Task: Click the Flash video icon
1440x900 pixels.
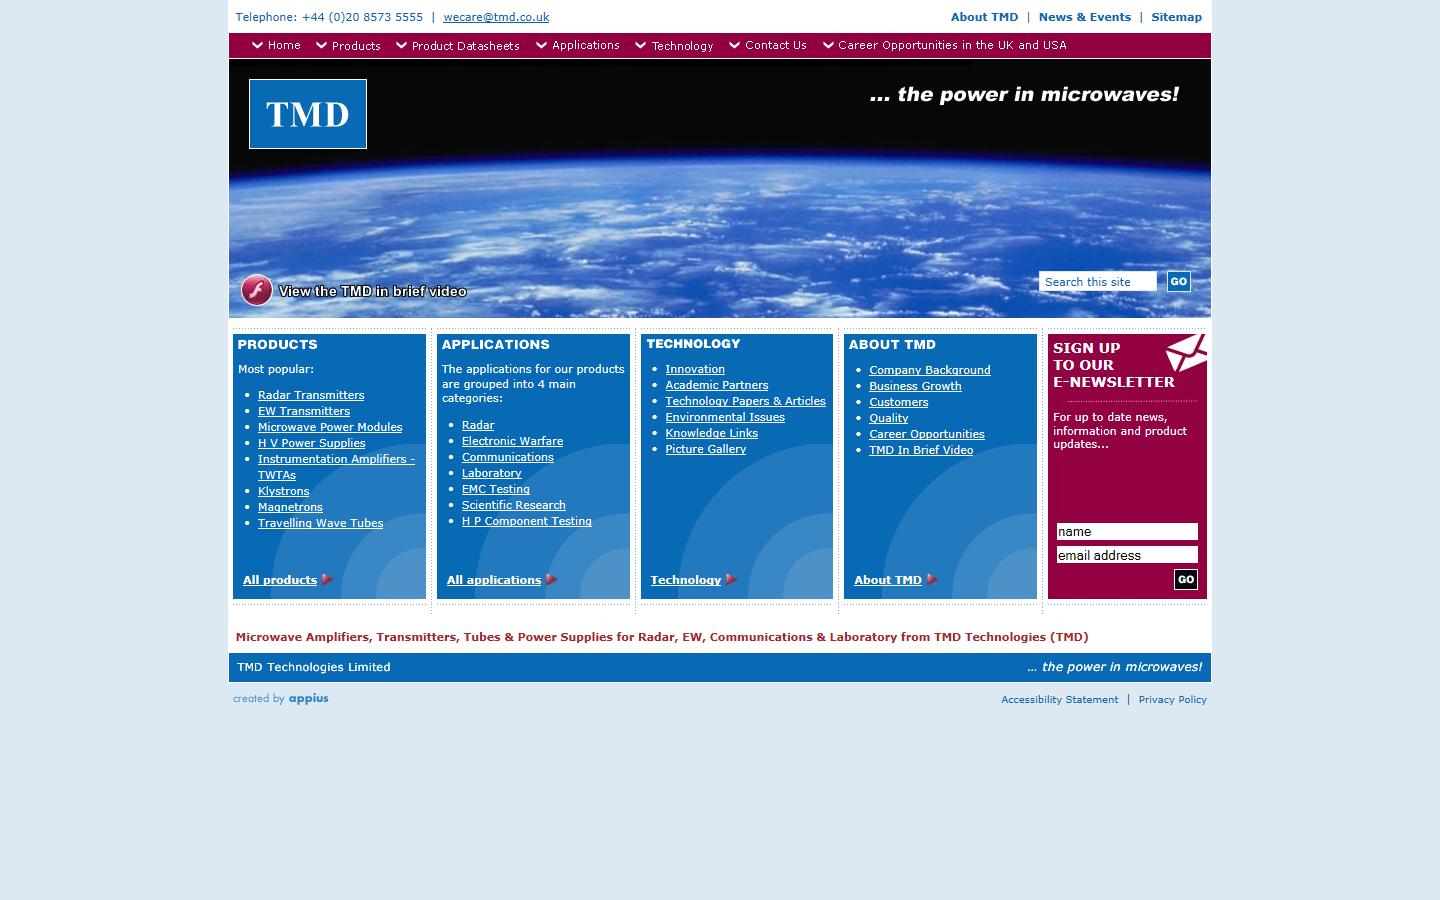Action: [x=257, y=290]
